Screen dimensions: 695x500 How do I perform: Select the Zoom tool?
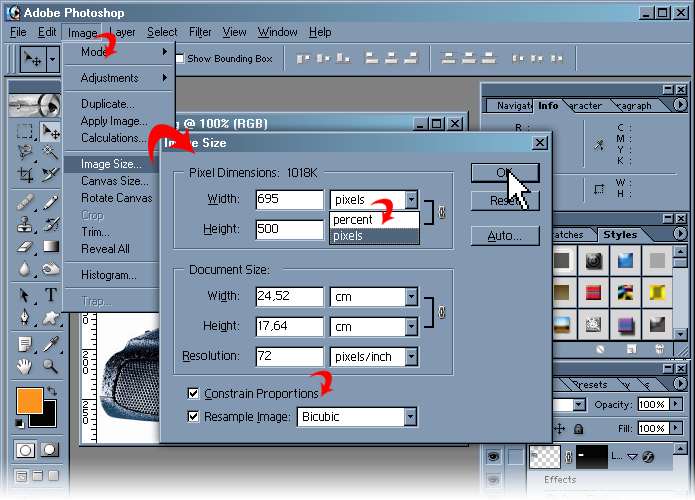50,366
